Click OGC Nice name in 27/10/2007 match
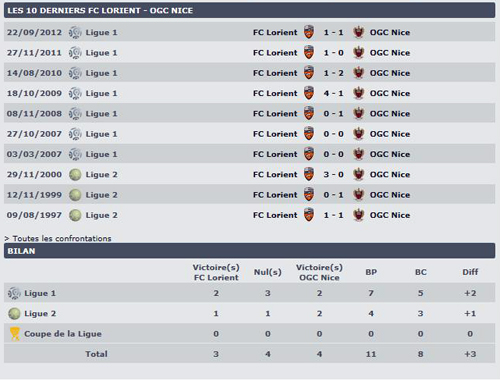This screenshot has width=500, height=381. (390, 134)
